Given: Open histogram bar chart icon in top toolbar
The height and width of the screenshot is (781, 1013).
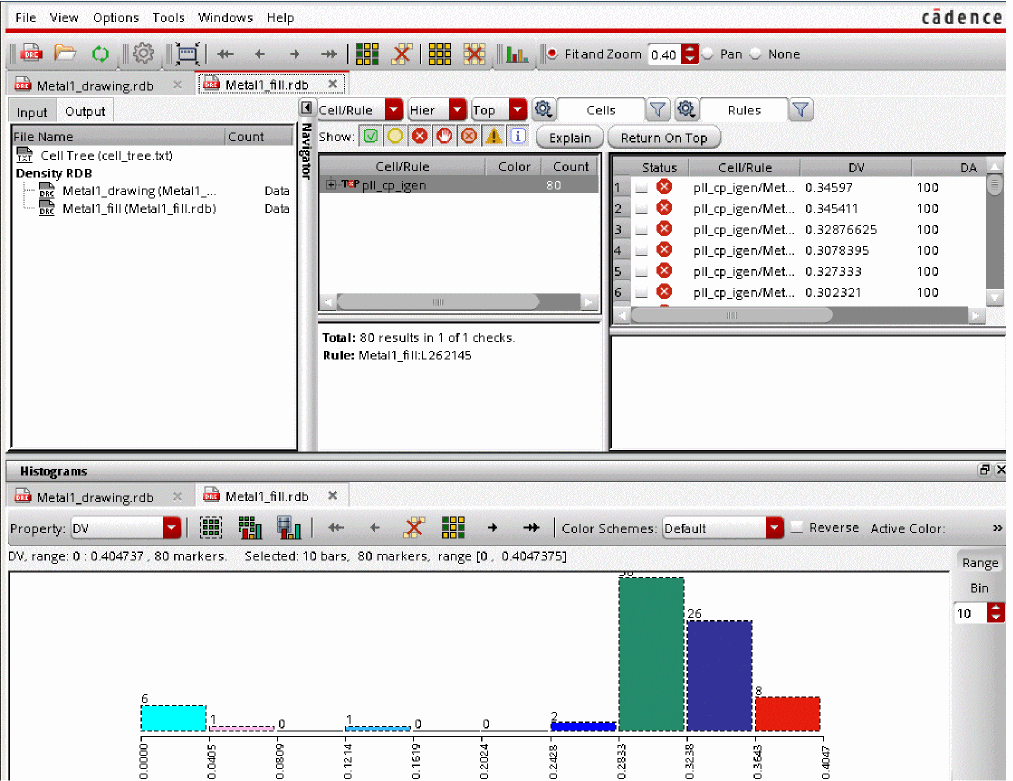Looking at the screenshot, I should (x=517, y=54).
